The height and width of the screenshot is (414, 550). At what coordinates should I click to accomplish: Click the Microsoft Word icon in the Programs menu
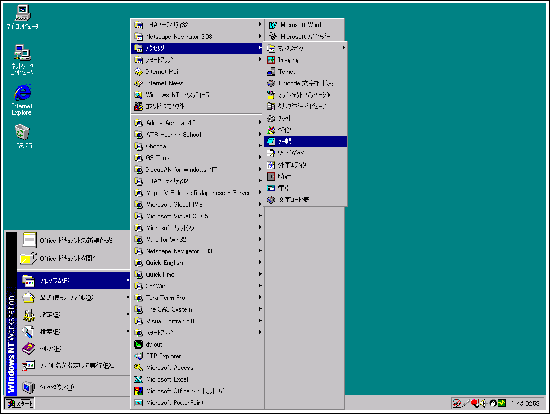[273, 25]
